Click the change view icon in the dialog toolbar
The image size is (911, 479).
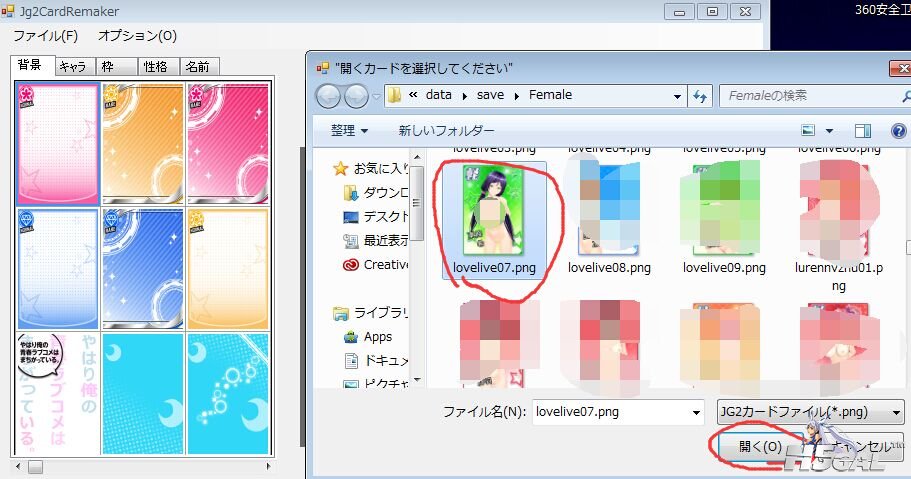point(808,131)
